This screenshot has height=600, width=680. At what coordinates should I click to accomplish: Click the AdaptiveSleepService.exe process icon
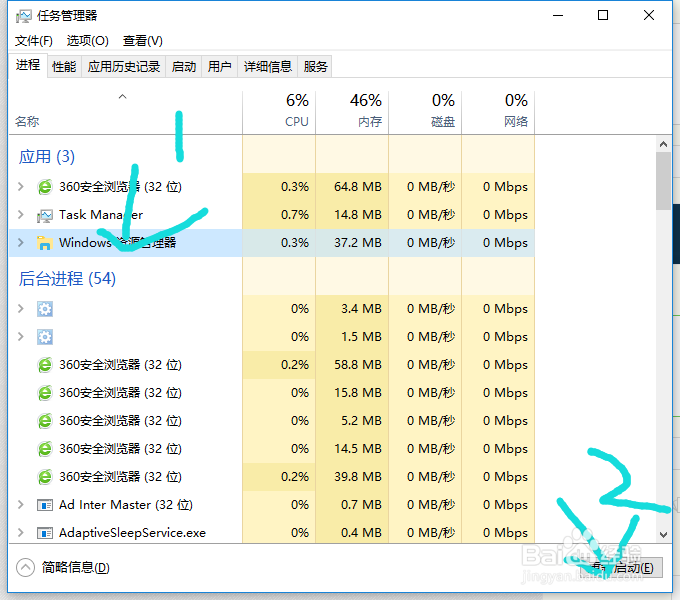tap(45, 533)
